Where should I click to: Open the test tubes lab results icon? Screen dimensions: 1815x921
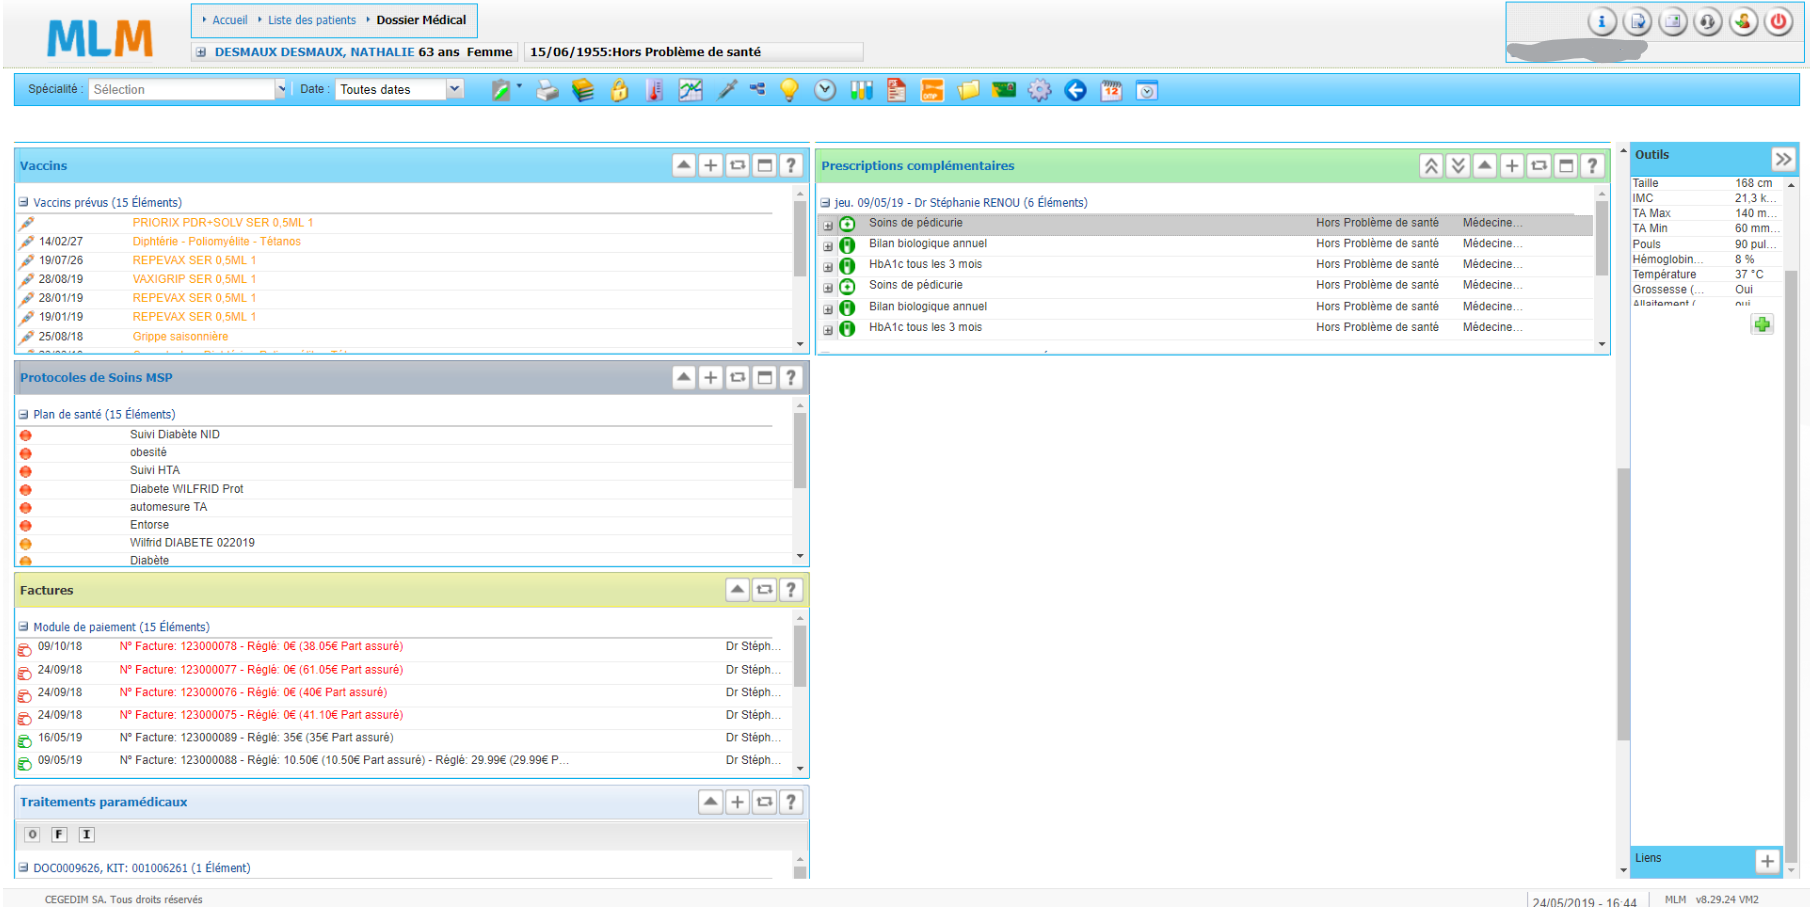coord(861,91)
